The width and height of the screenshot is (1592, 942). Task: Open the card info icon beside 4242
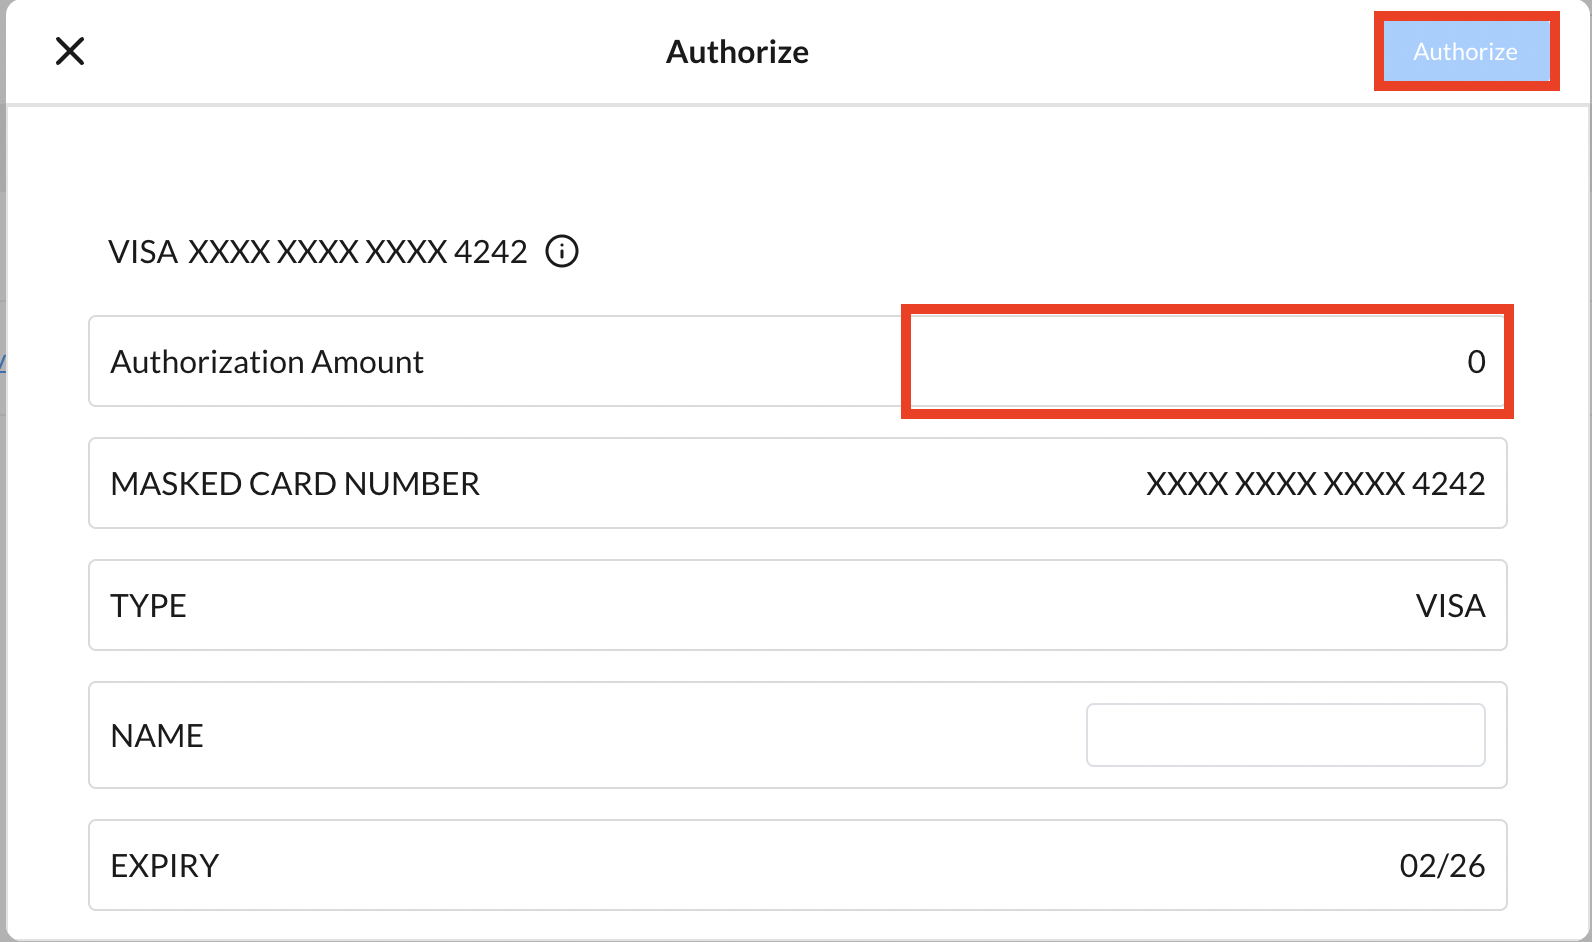click(x=562, y=251)
